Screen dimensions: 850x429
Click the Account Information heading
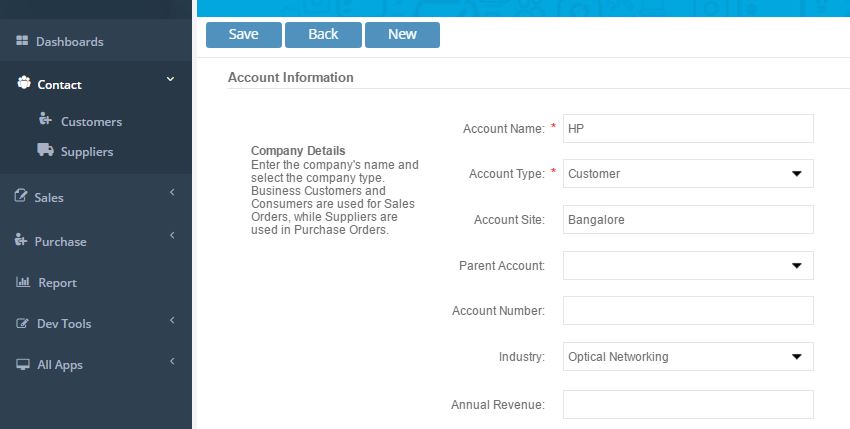(x=291, y=77)
